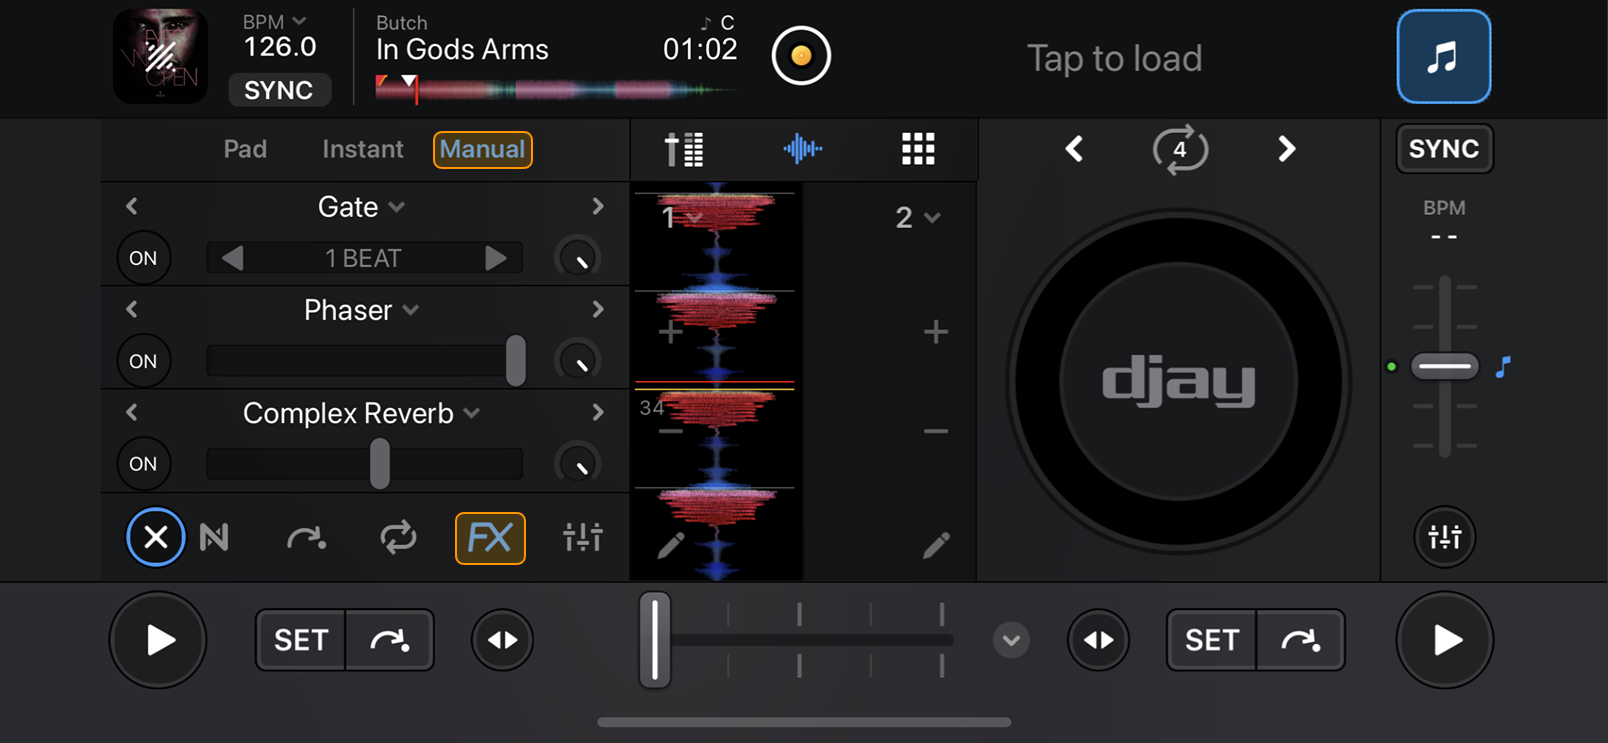1608x743 pixels.
Task: Increase Gate beat length with right triangle
Action: tap(495, 258)
